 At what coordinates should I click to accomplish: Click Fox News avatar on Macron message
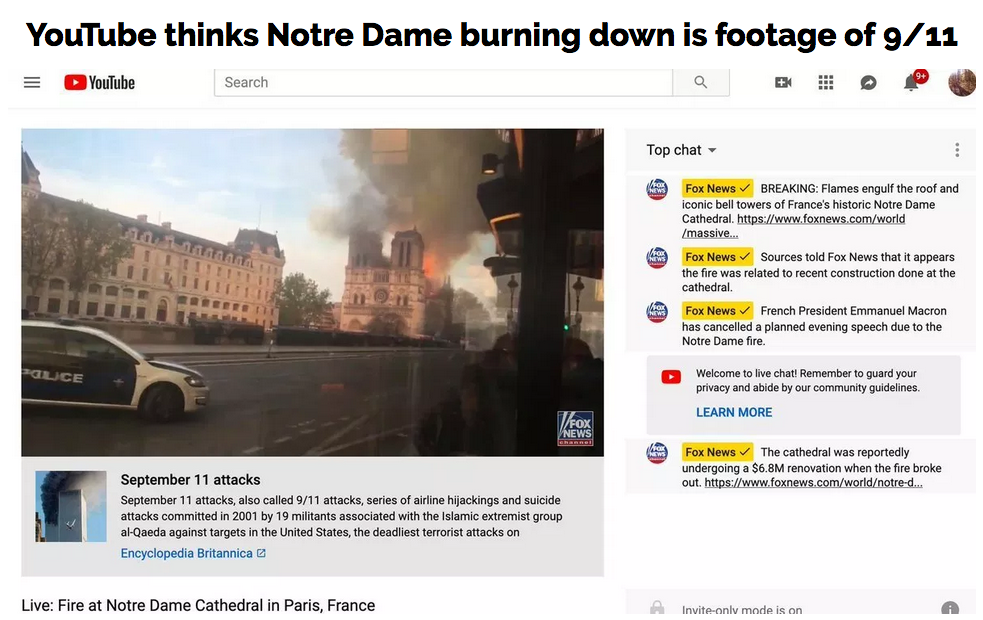coord(657,311)
